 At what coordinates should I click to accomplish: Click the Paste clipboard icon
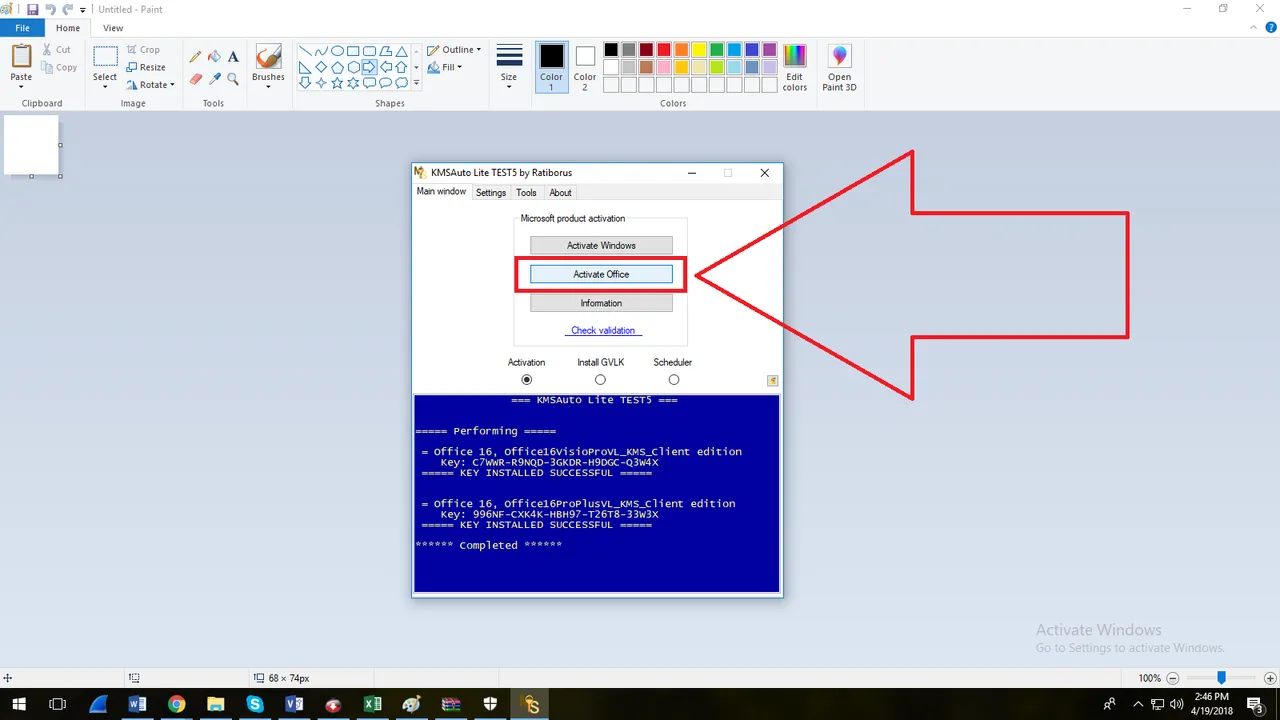pyautogui.click(x=21, y=56)
